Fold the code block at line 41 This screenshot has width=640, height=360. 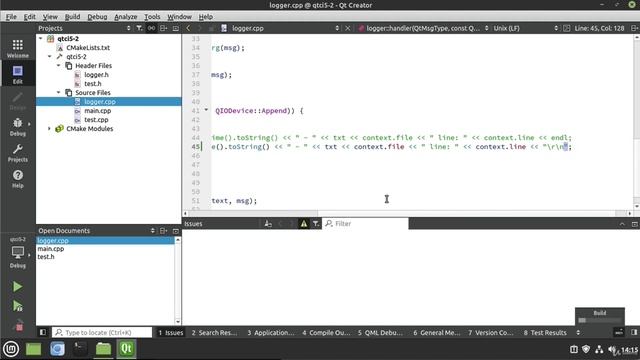pos(206,110)
